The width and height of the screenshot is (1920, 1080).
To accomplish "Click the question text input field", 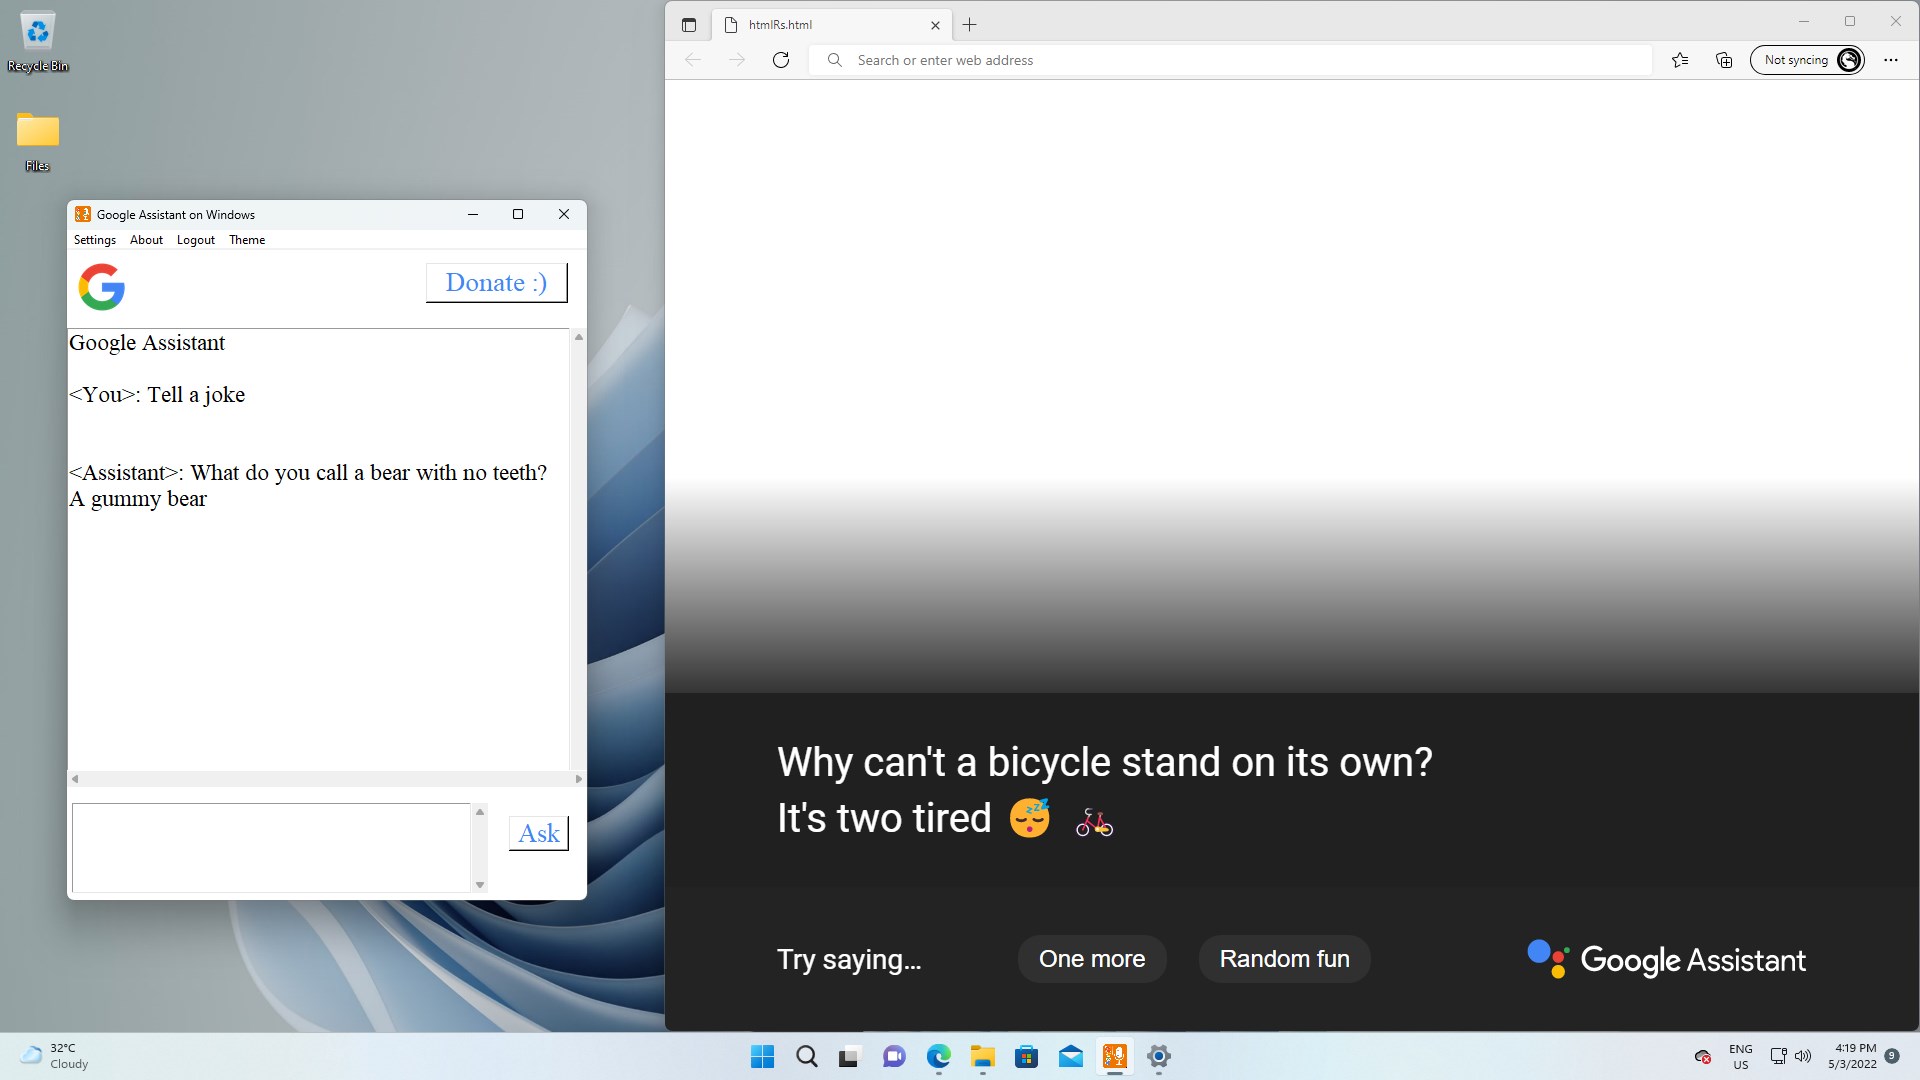I will (x=271, y=847).
